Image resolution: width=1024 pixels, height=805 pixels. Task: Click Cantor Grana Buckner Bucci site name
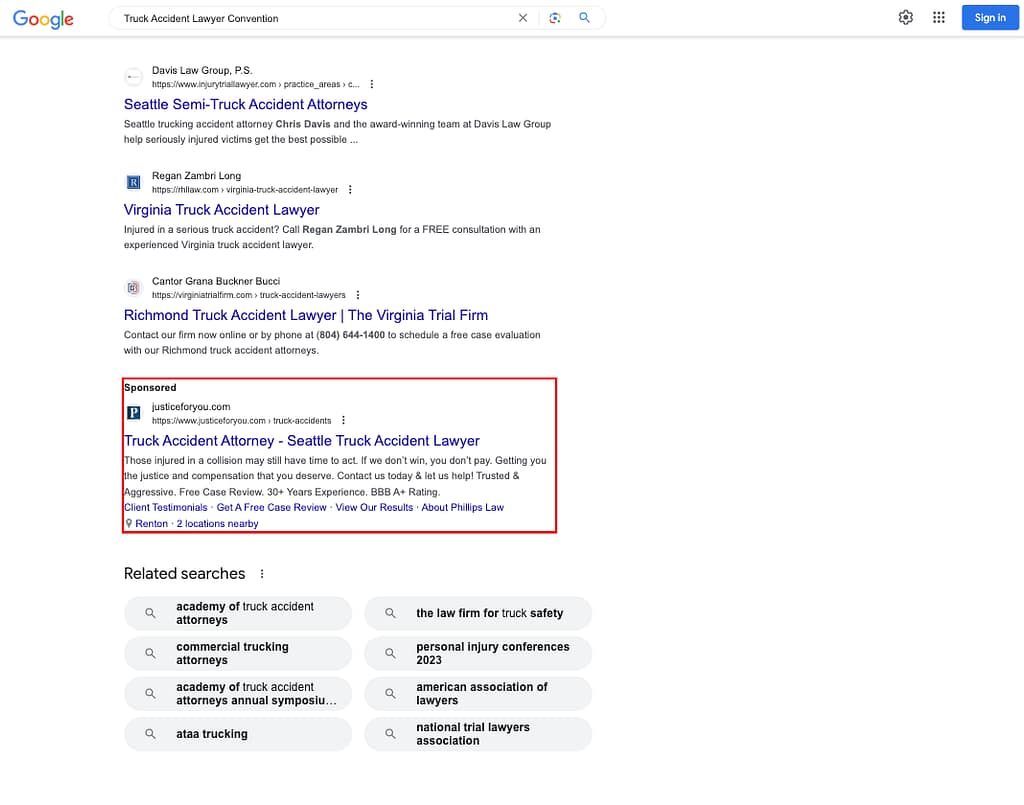pyautogui.click(x=216, y=281)
